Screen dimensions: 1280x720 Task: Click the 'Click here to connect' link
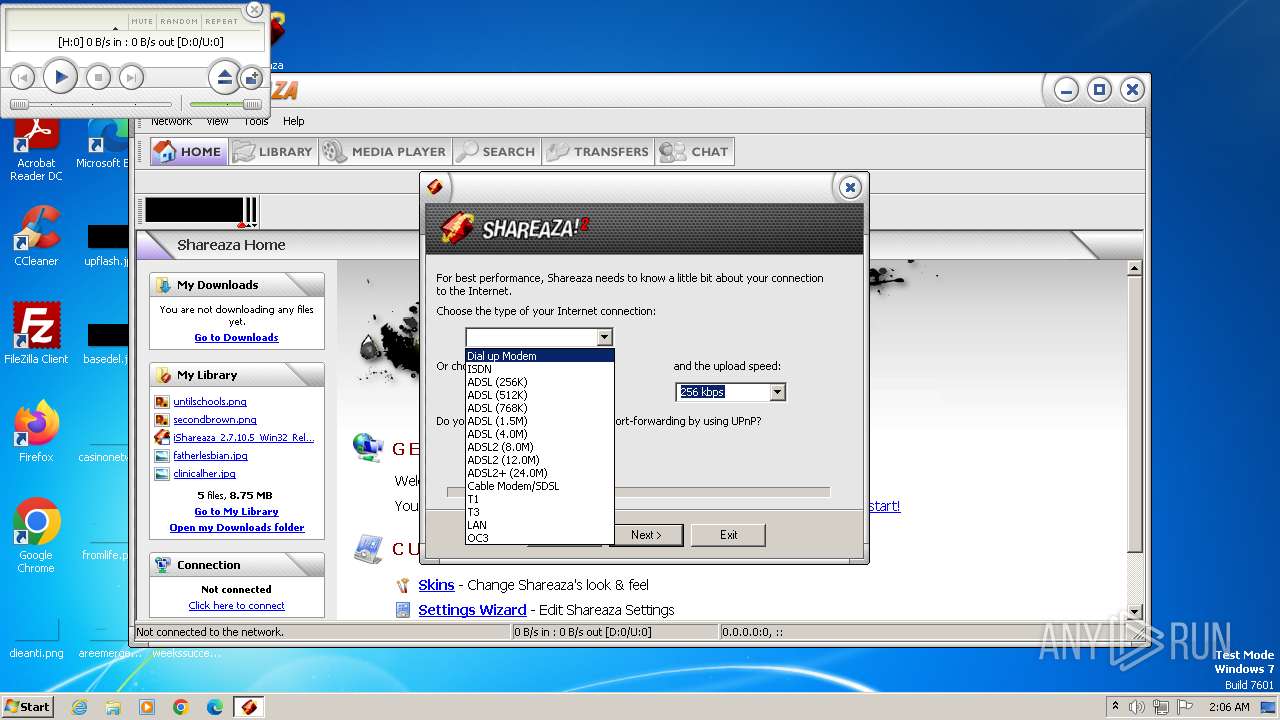coord(236,606)
